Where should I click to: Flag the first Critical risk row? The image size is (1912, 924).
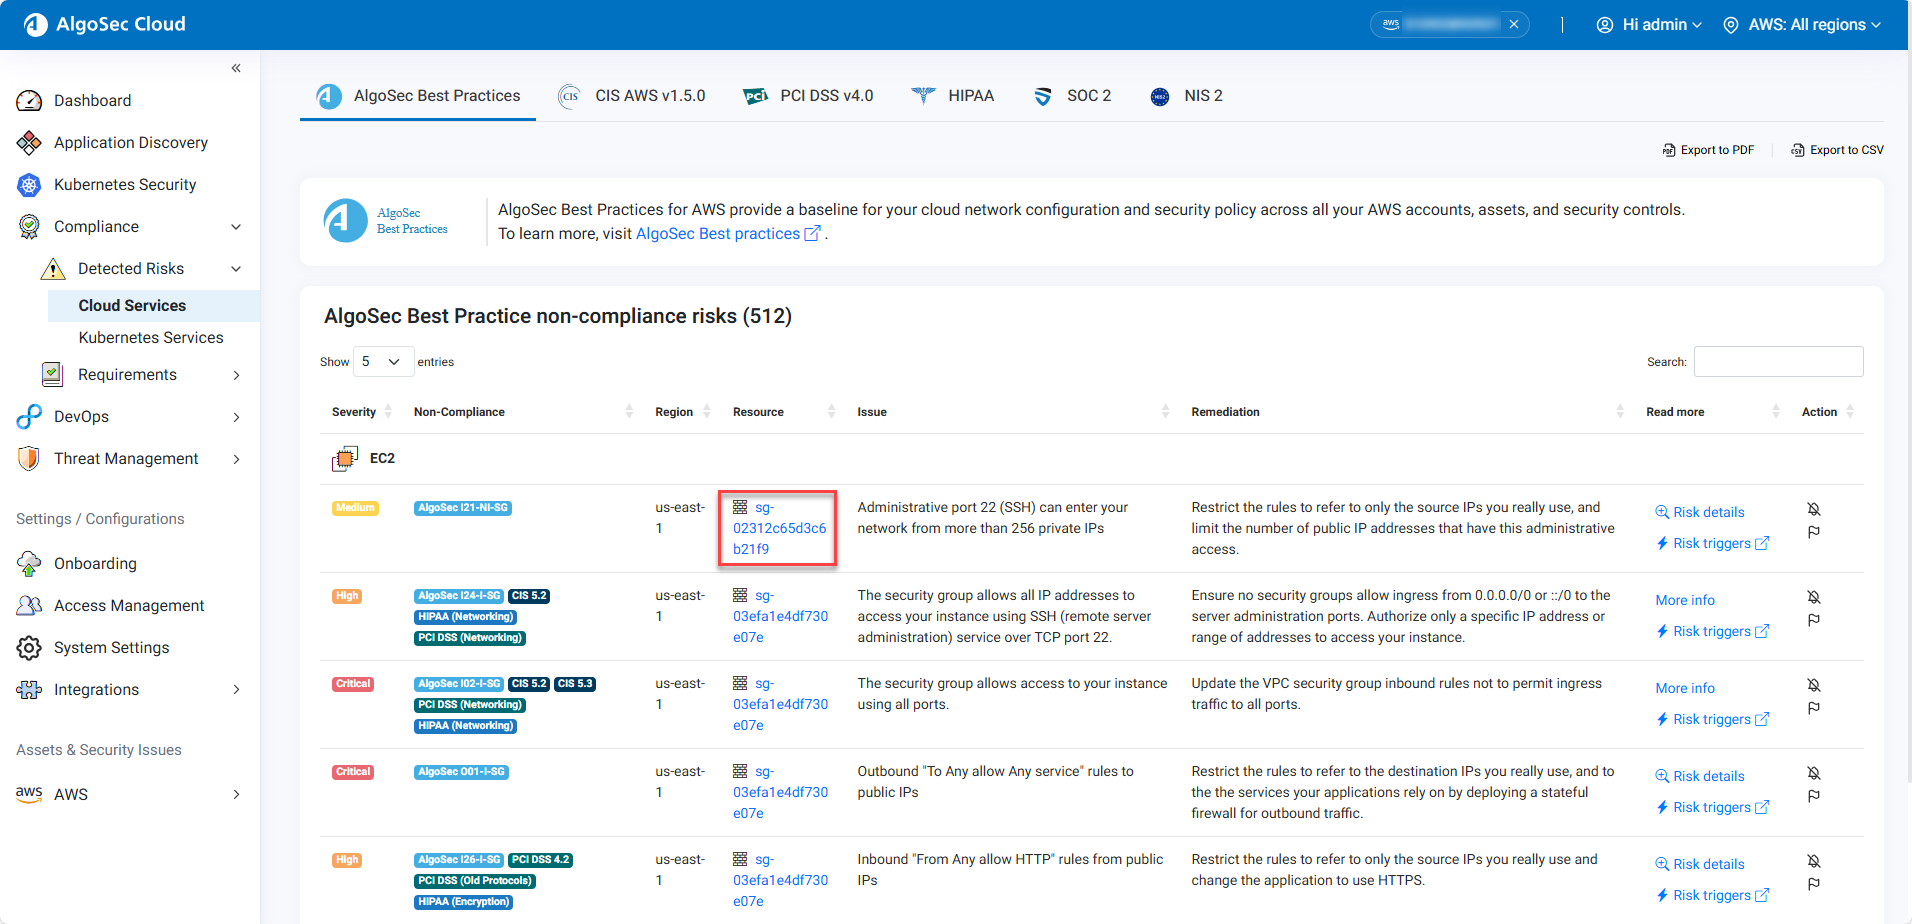click(1813, 708)
